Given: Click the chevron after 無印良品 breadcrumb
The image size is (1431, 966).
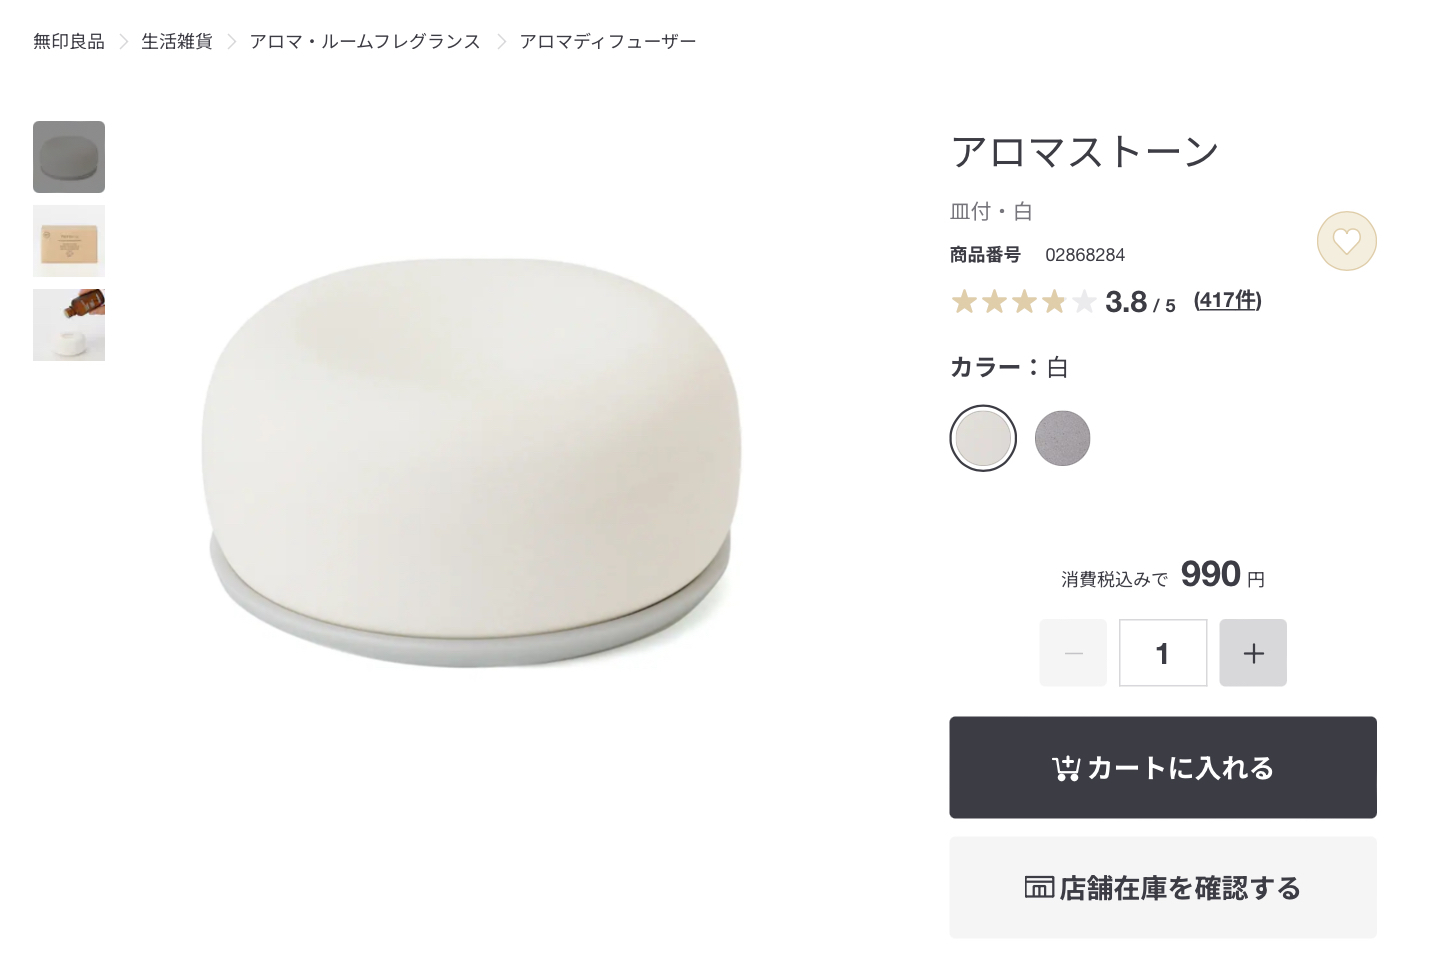Looking at the screenshot, I should 124,41.
